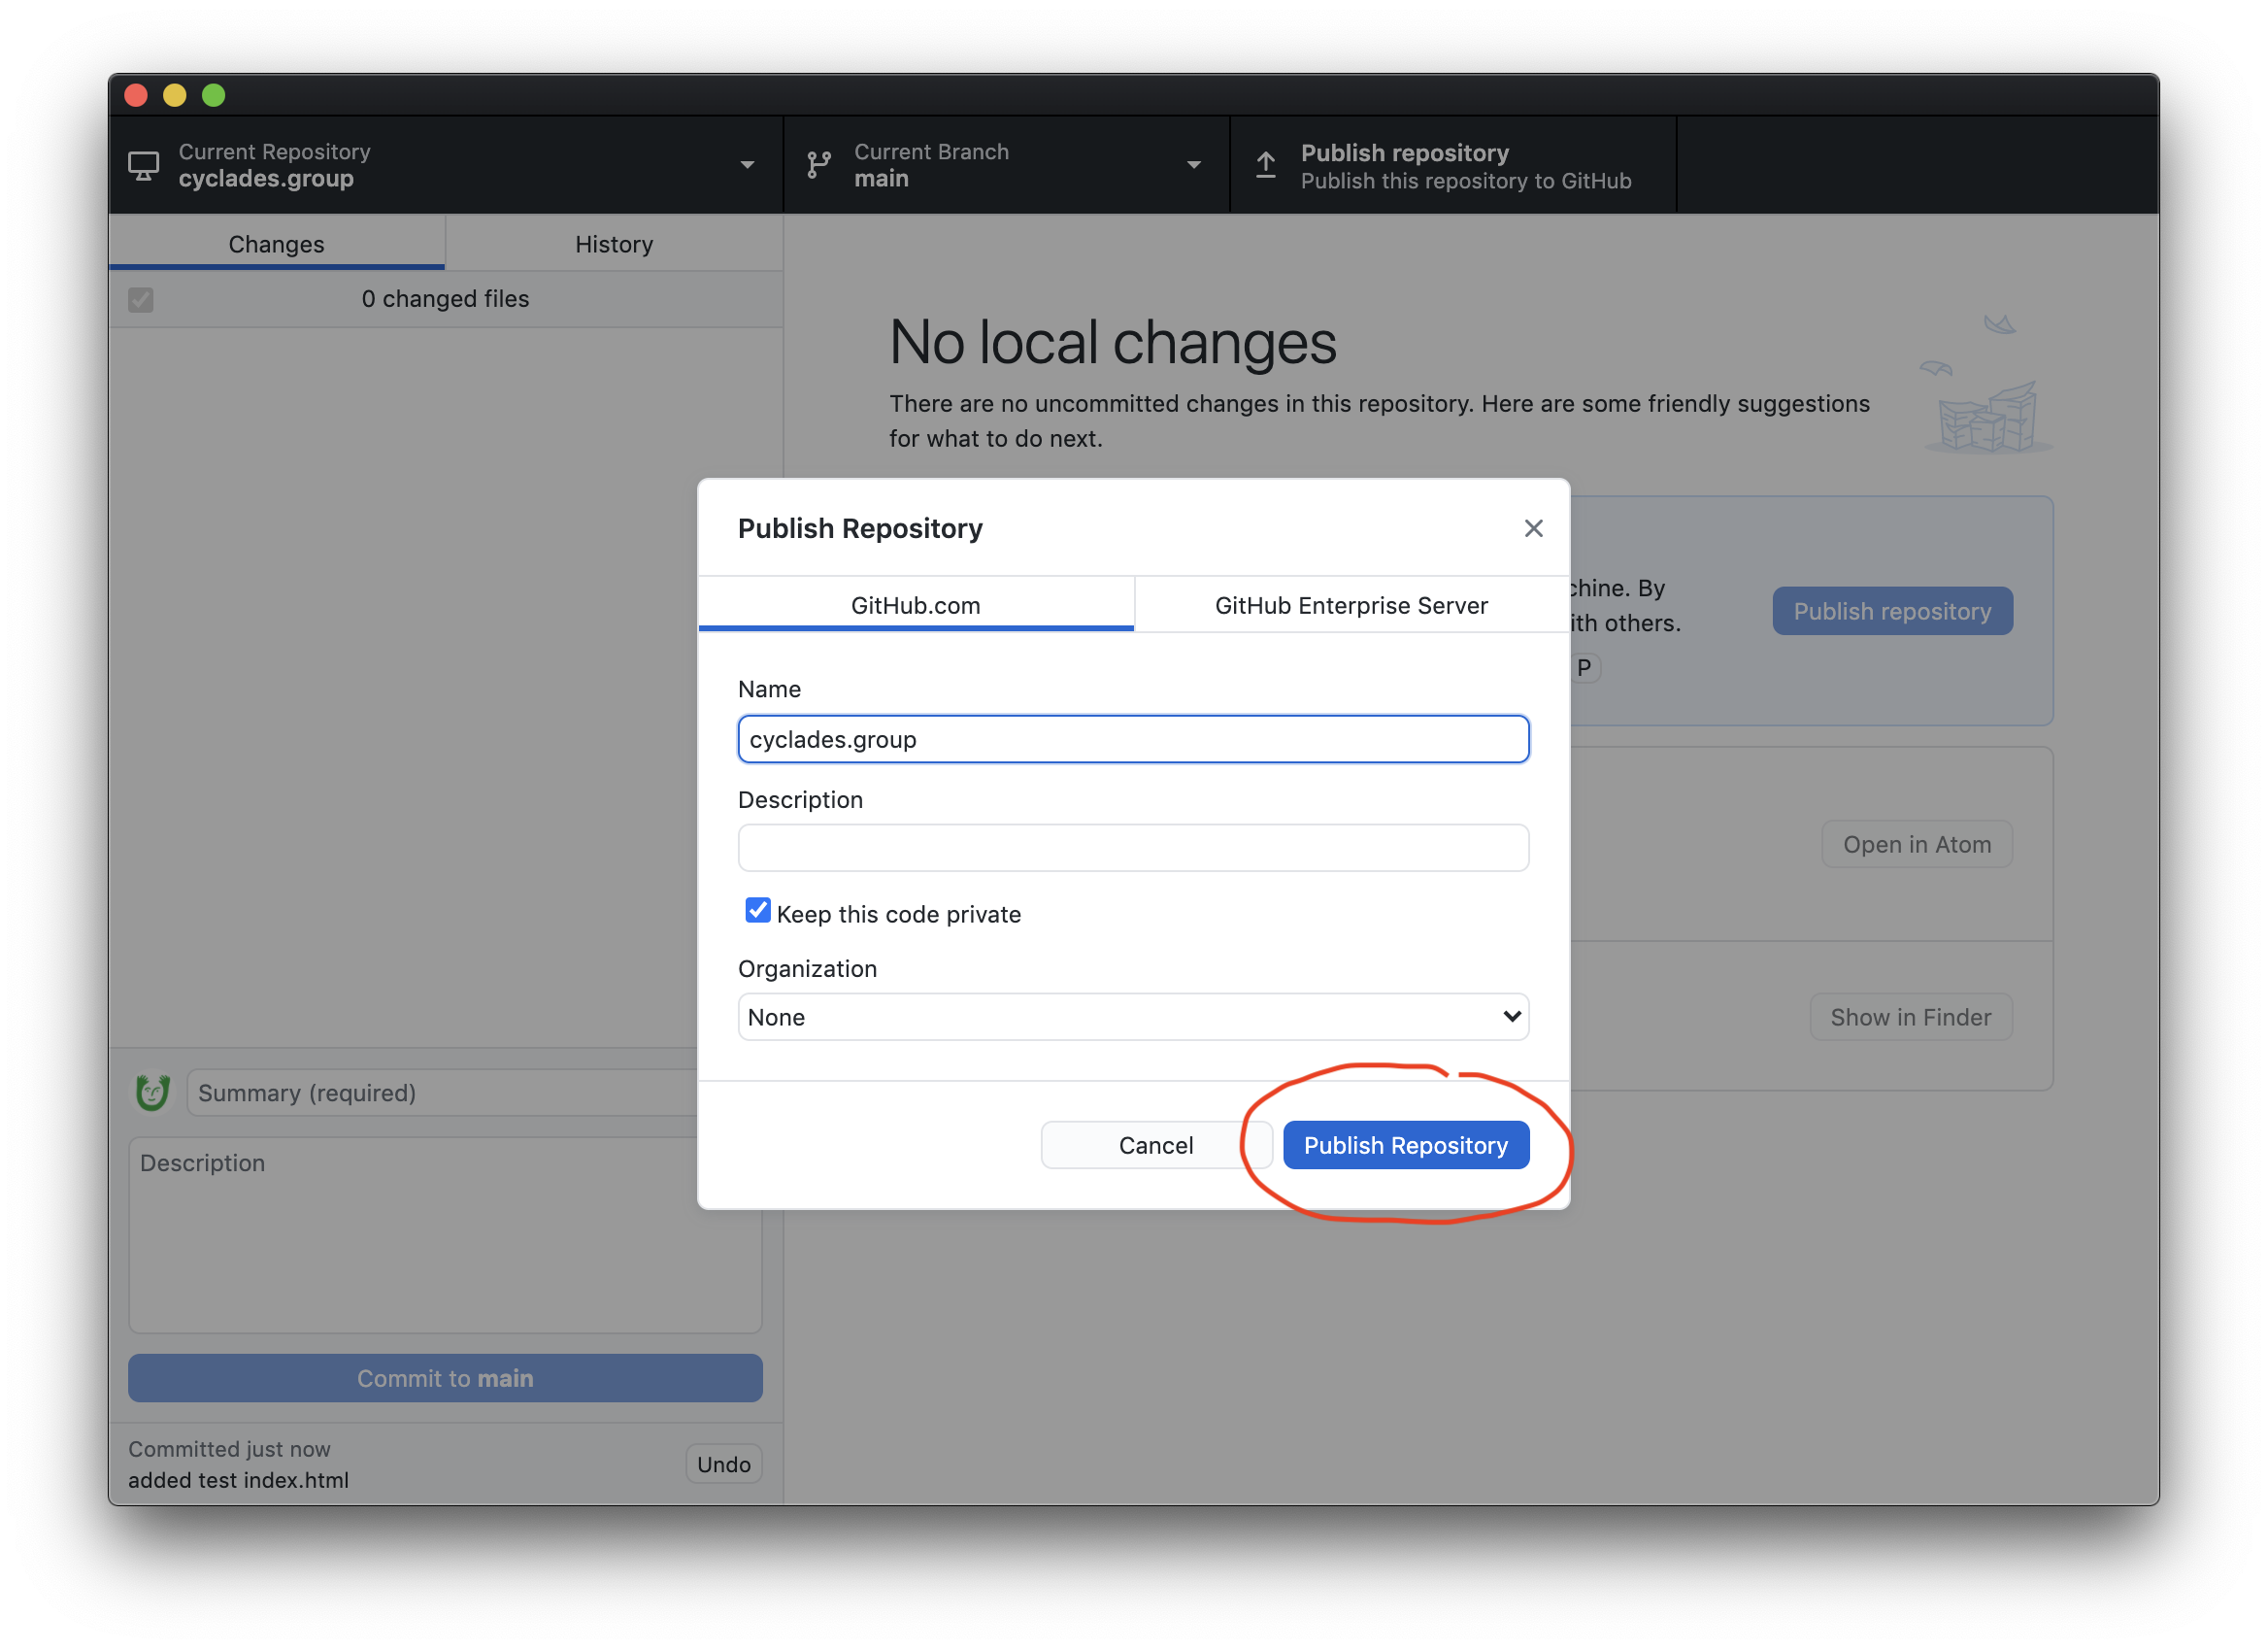Click the green macOS fullscreen button
Viewport: 2268px width, 1649px height.
[x=213, y=95]
